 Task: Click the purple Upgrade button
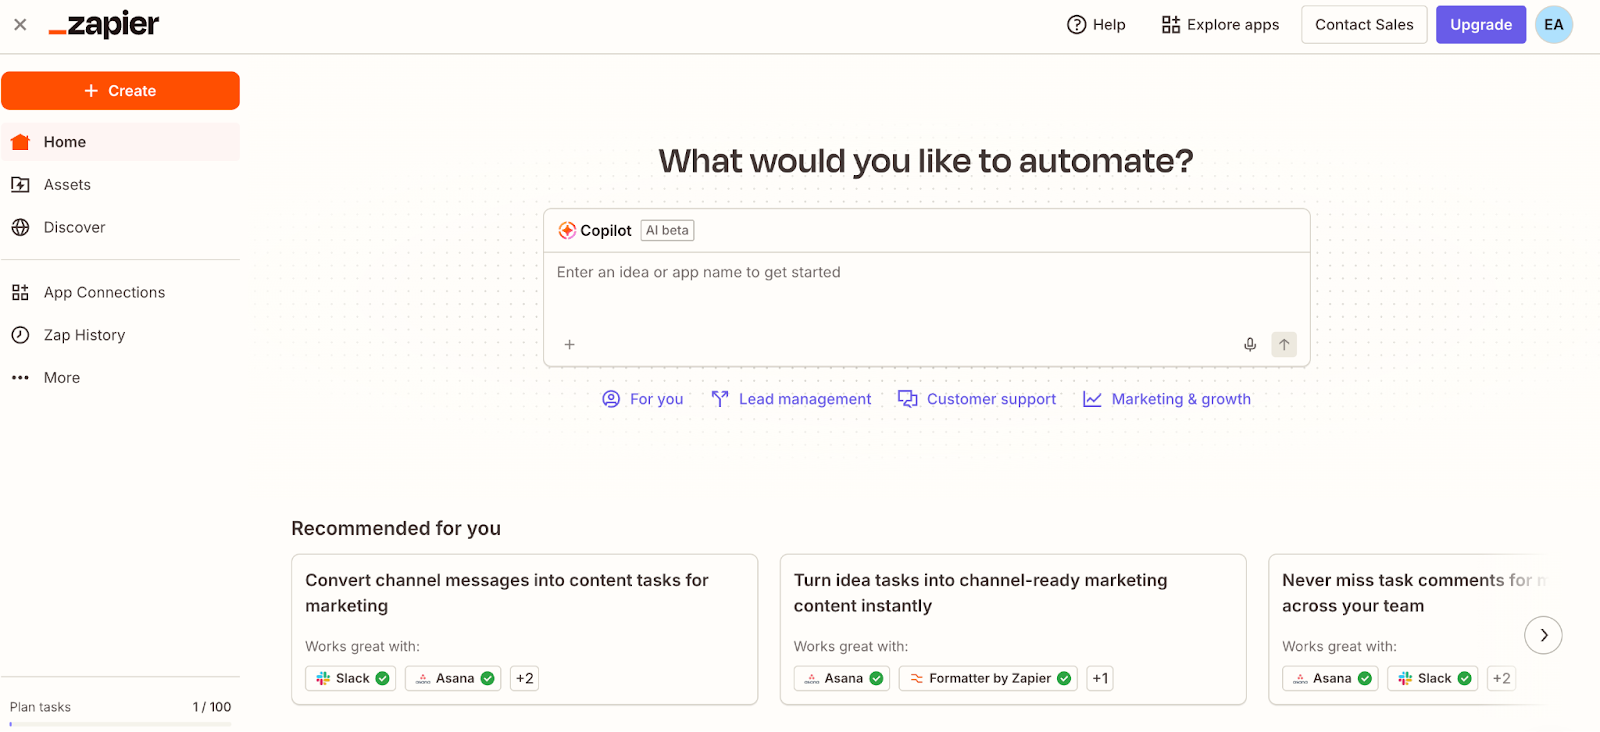[1481, 25]
